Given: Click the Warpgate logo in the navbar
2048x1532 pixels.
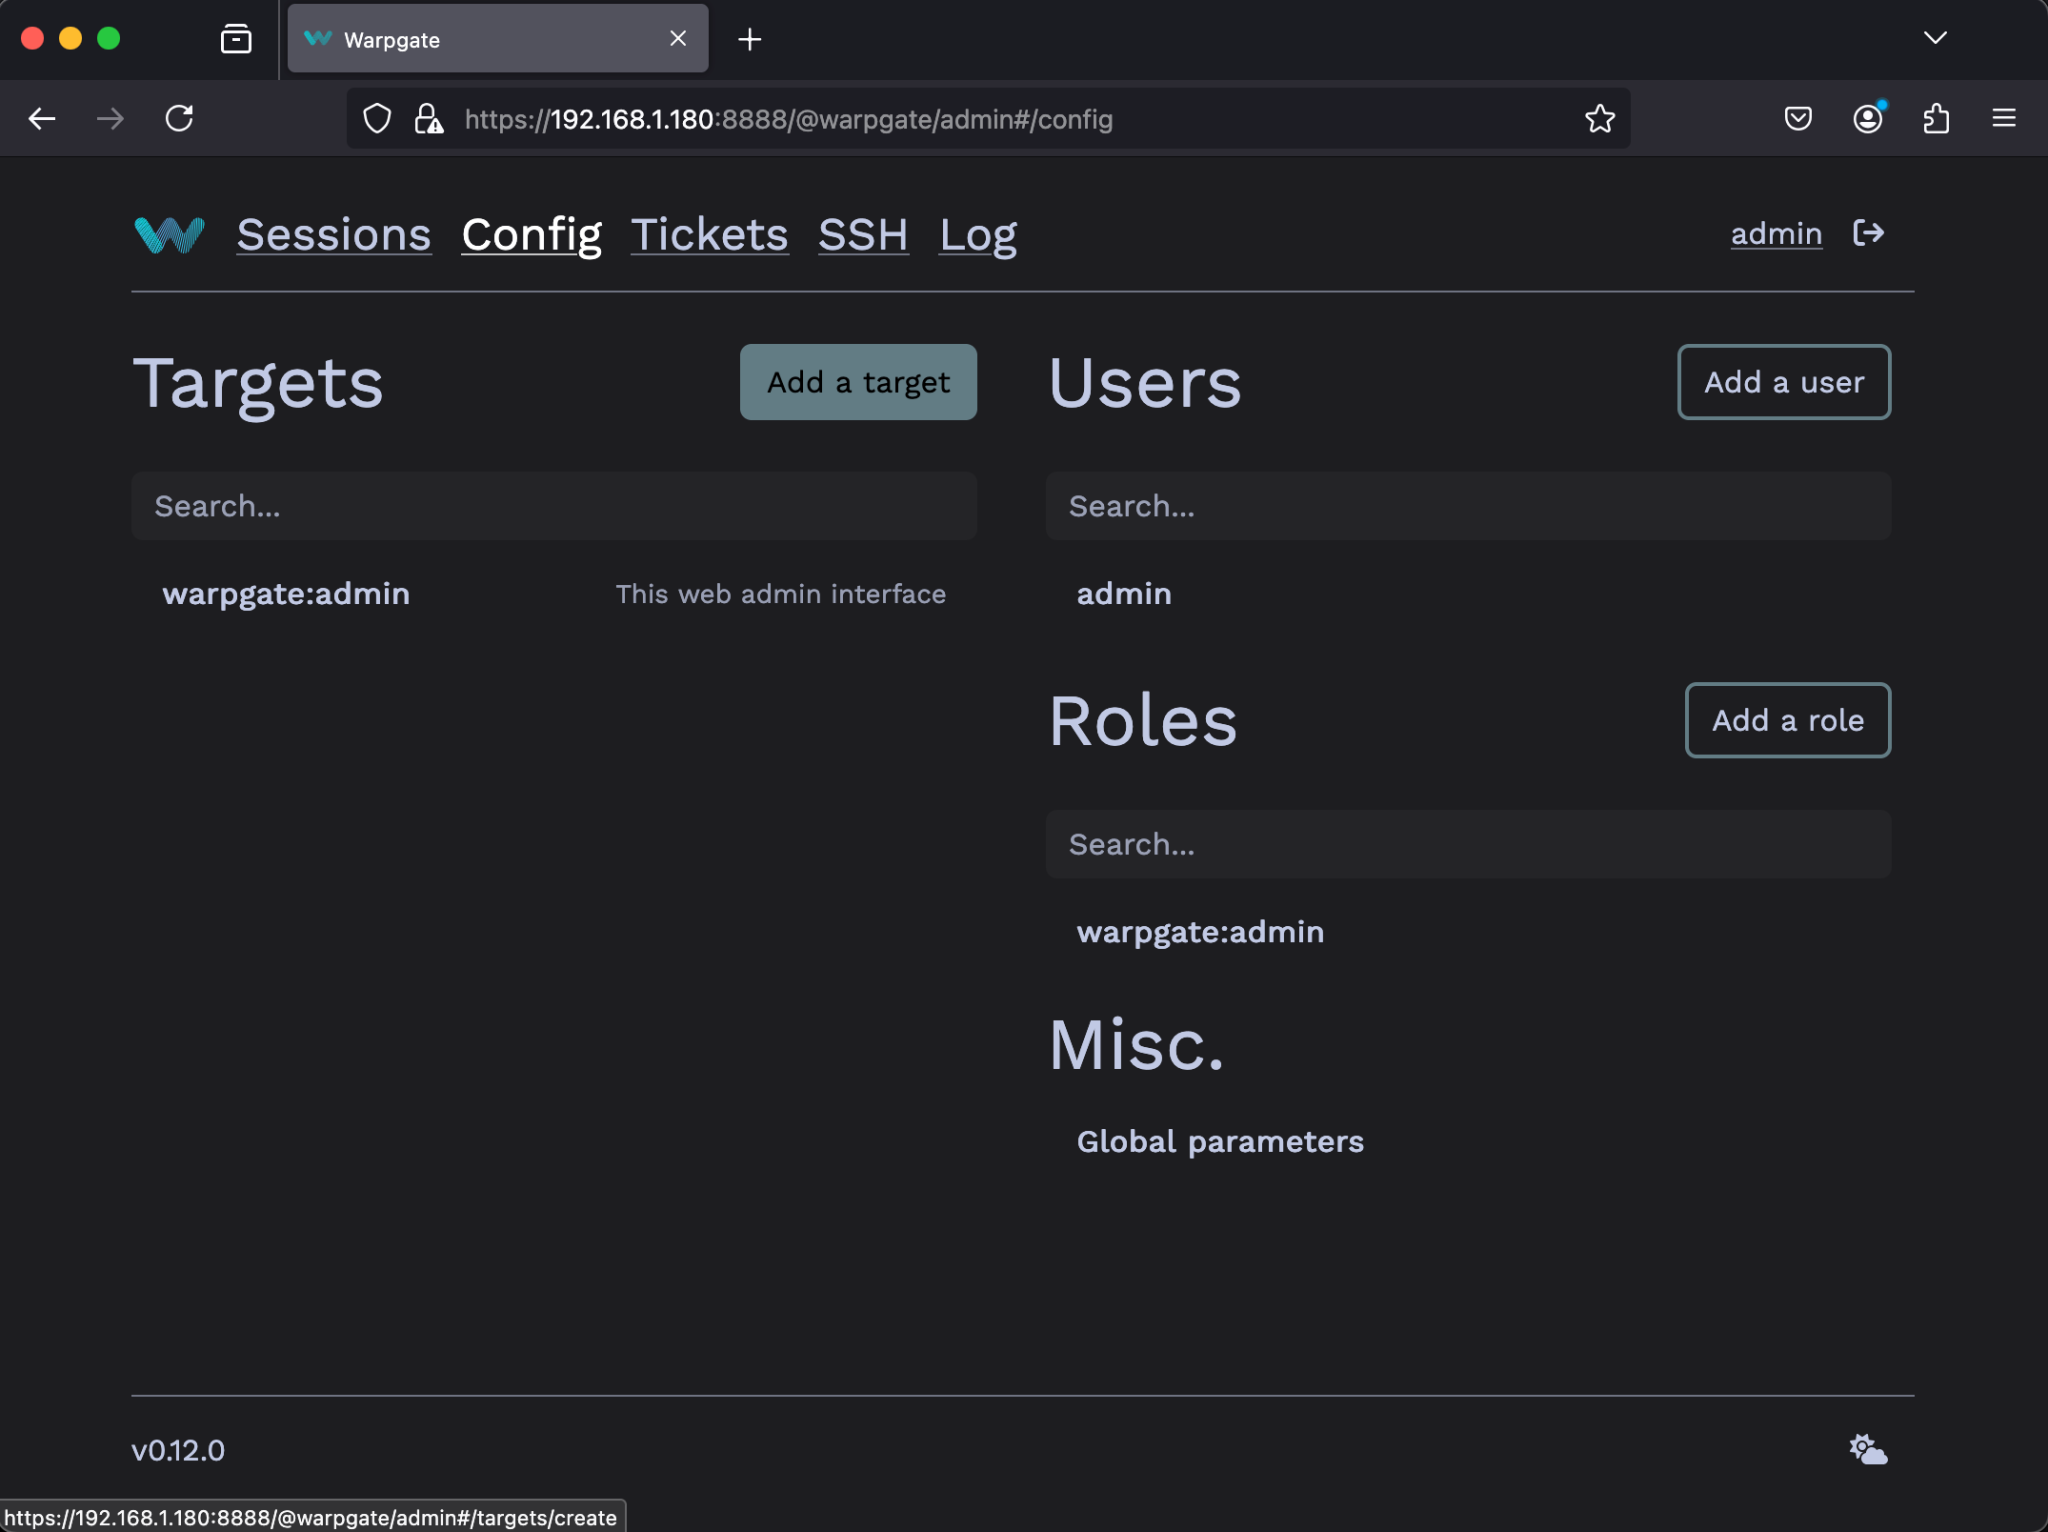Looking at the screenshot, I should pyautogui.click(x=168, y=235).
